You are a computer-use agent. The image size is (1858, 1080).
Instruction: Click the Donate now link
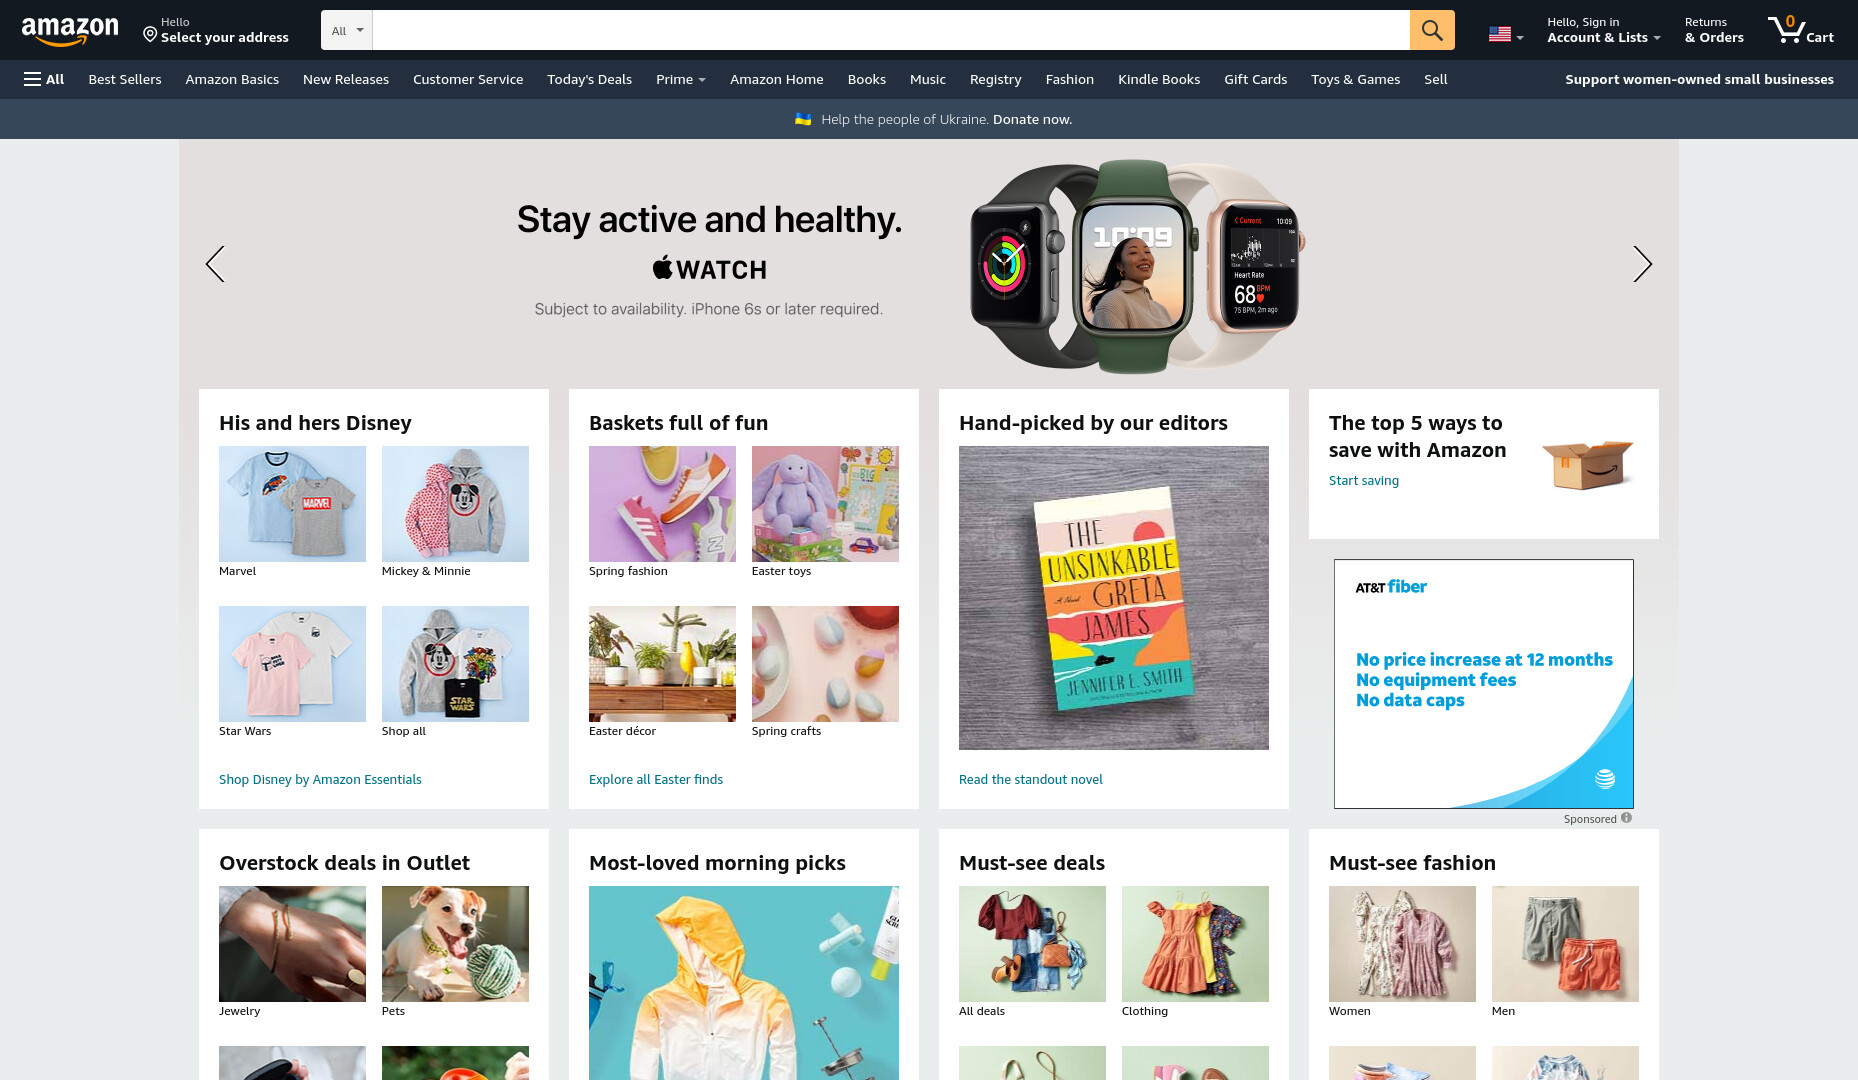pyautogui.click(x=1032, y=119)
